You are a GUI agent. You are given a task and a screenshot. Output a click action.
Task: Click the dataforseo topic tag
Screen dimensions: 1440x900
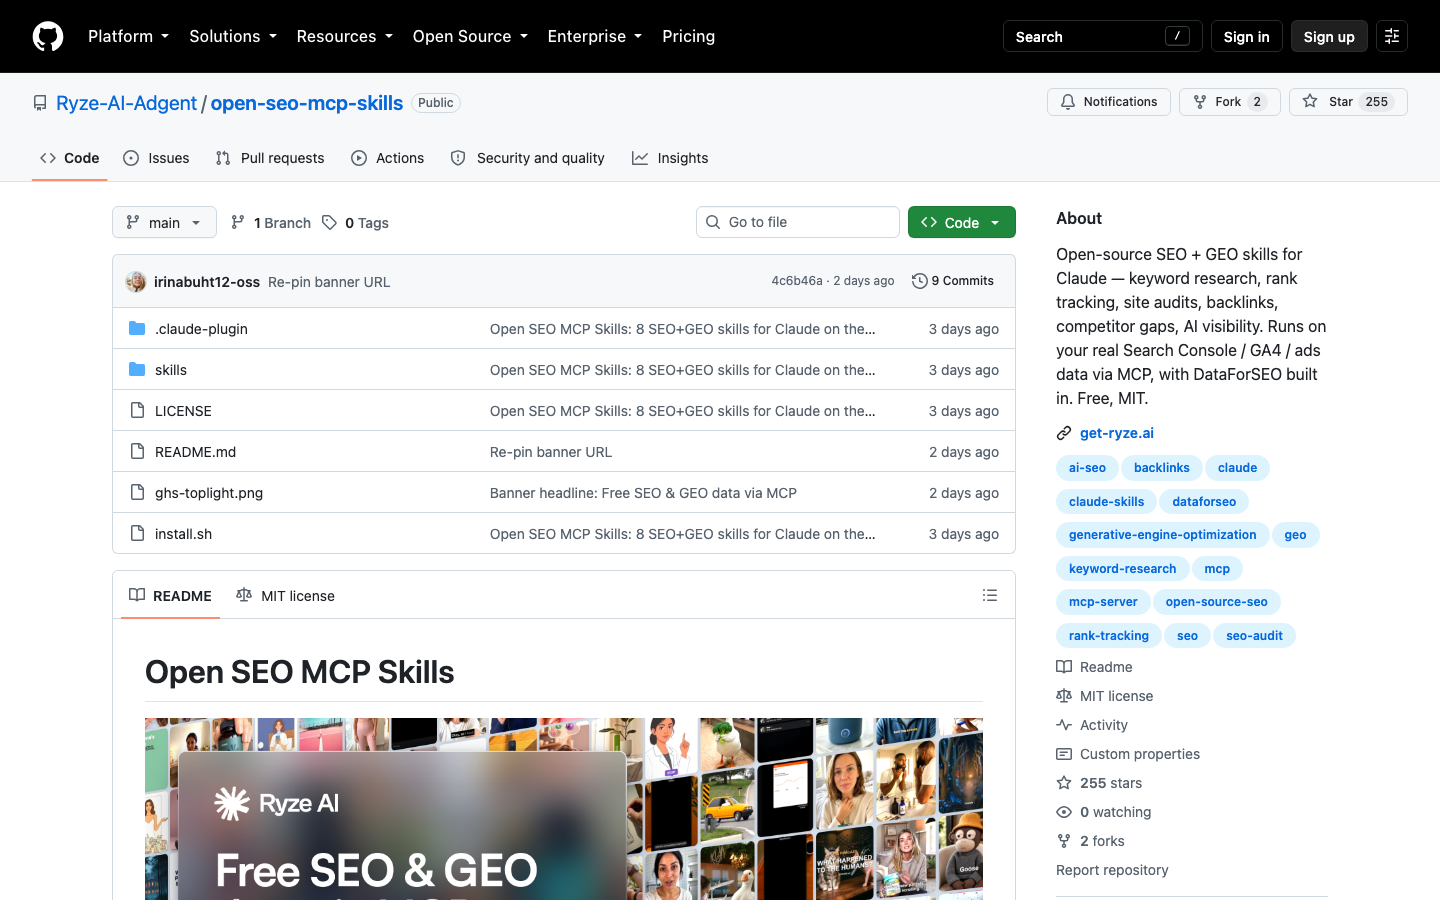pos(1204,502)
